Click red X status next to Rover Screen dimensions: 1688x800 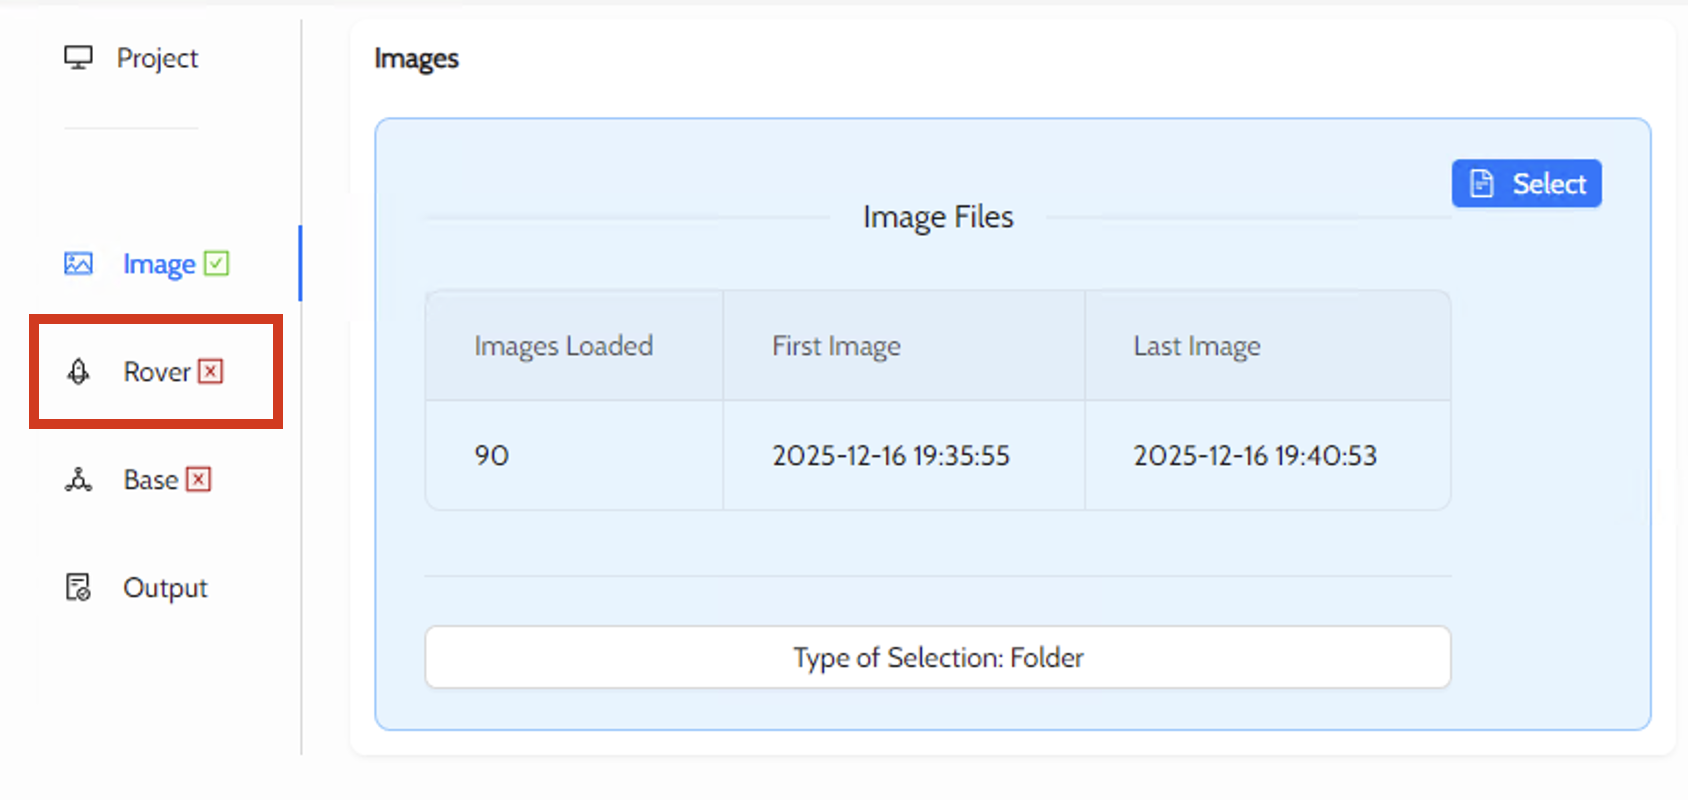pos(210,371)
